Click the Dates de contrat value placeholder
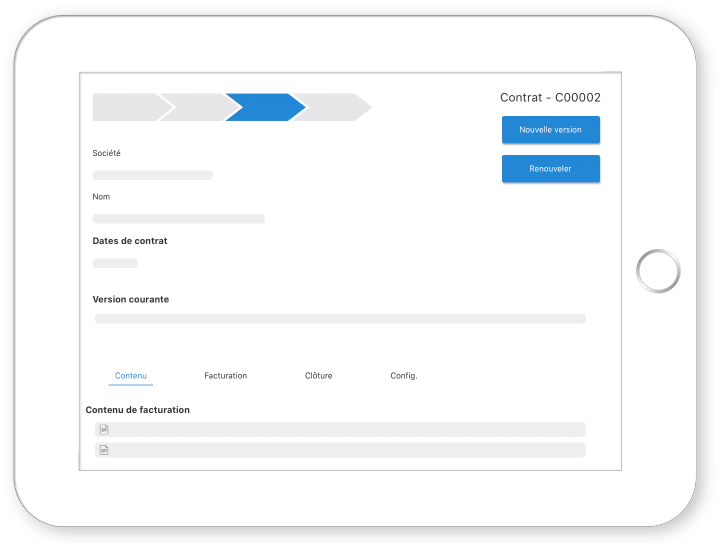The image size is (721, 550). point(115,263)
